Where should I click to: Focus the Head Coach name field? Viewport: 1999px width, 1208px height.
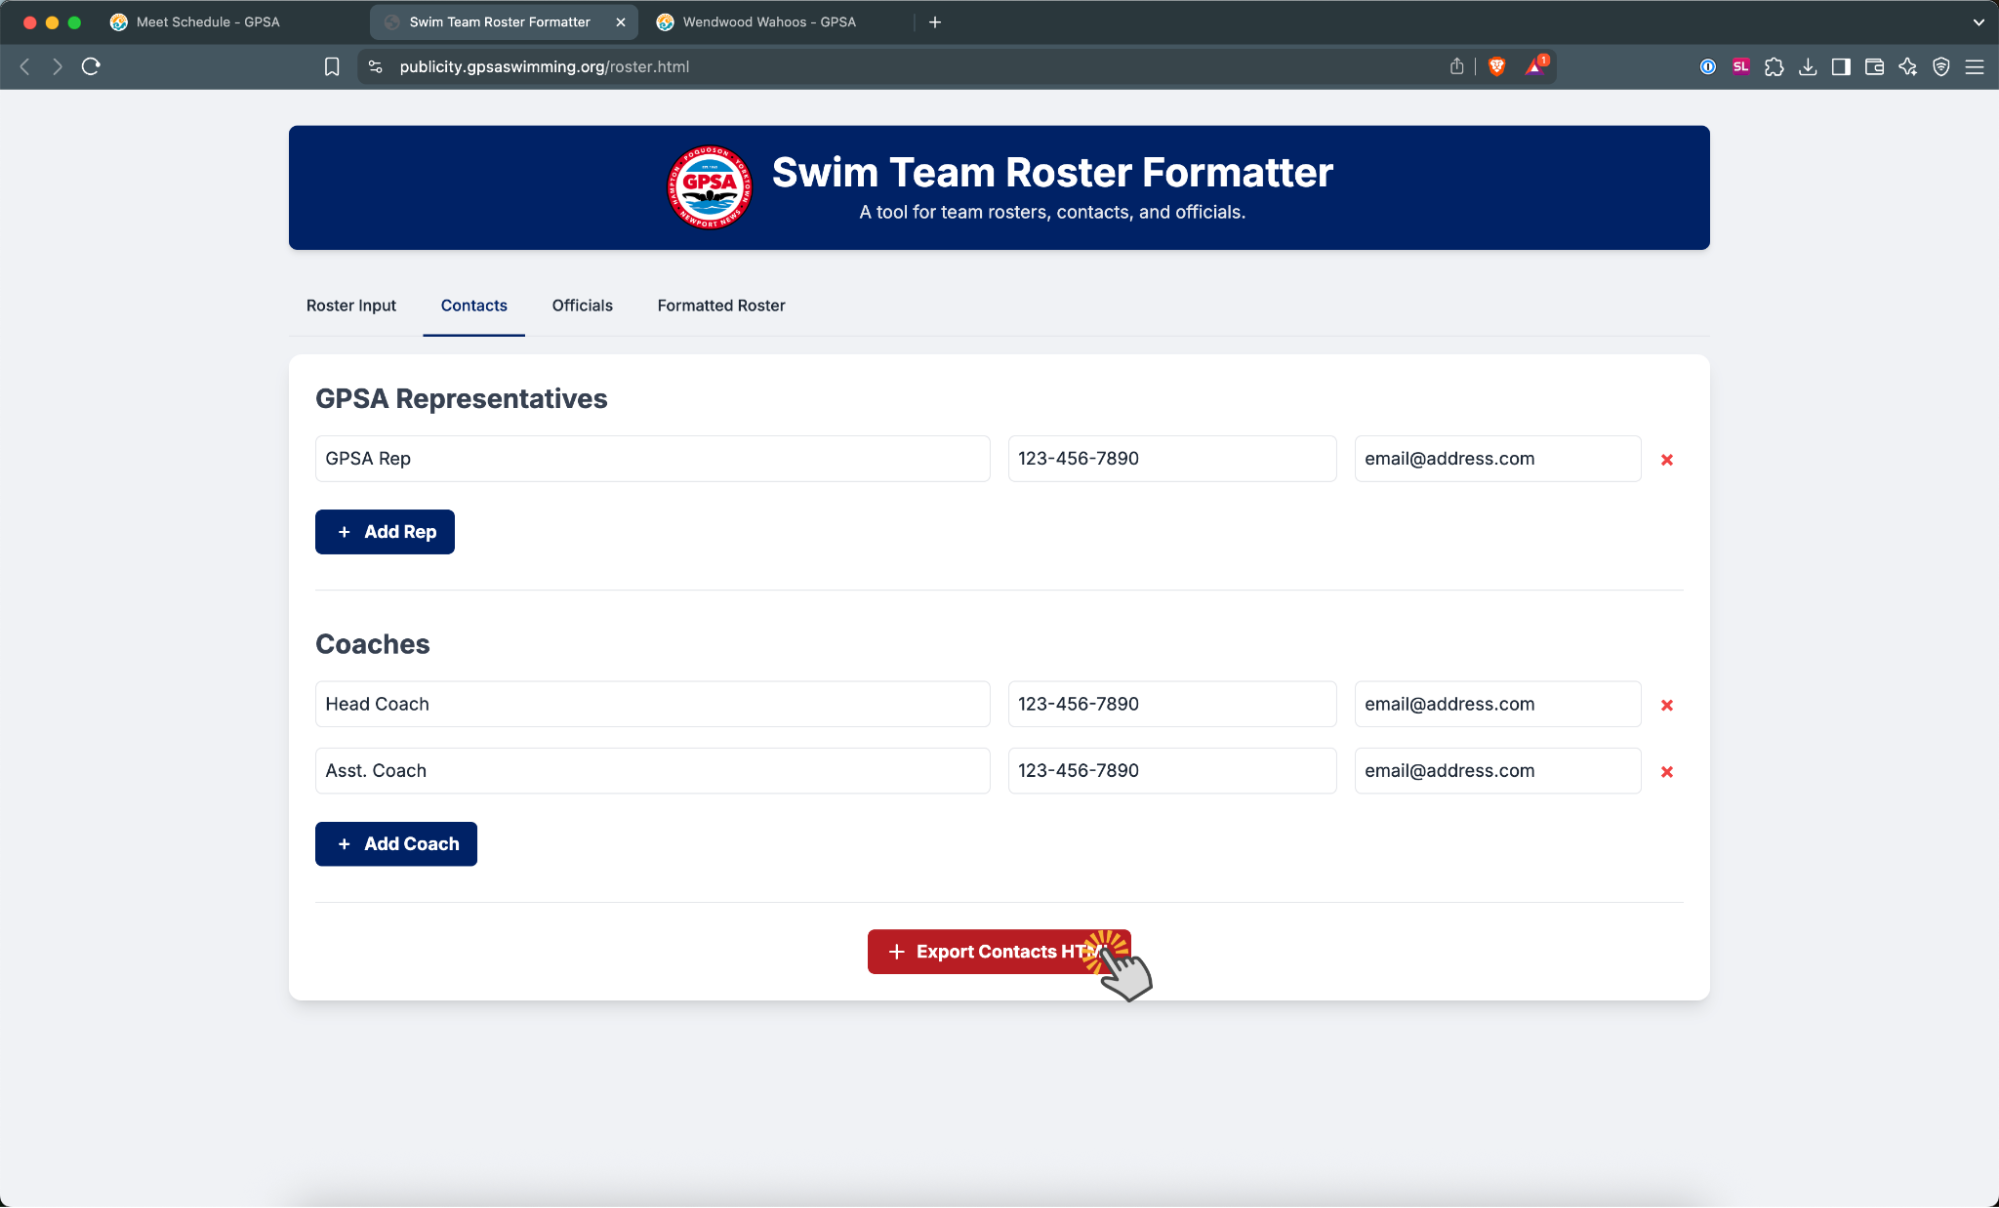coord(652,704)
